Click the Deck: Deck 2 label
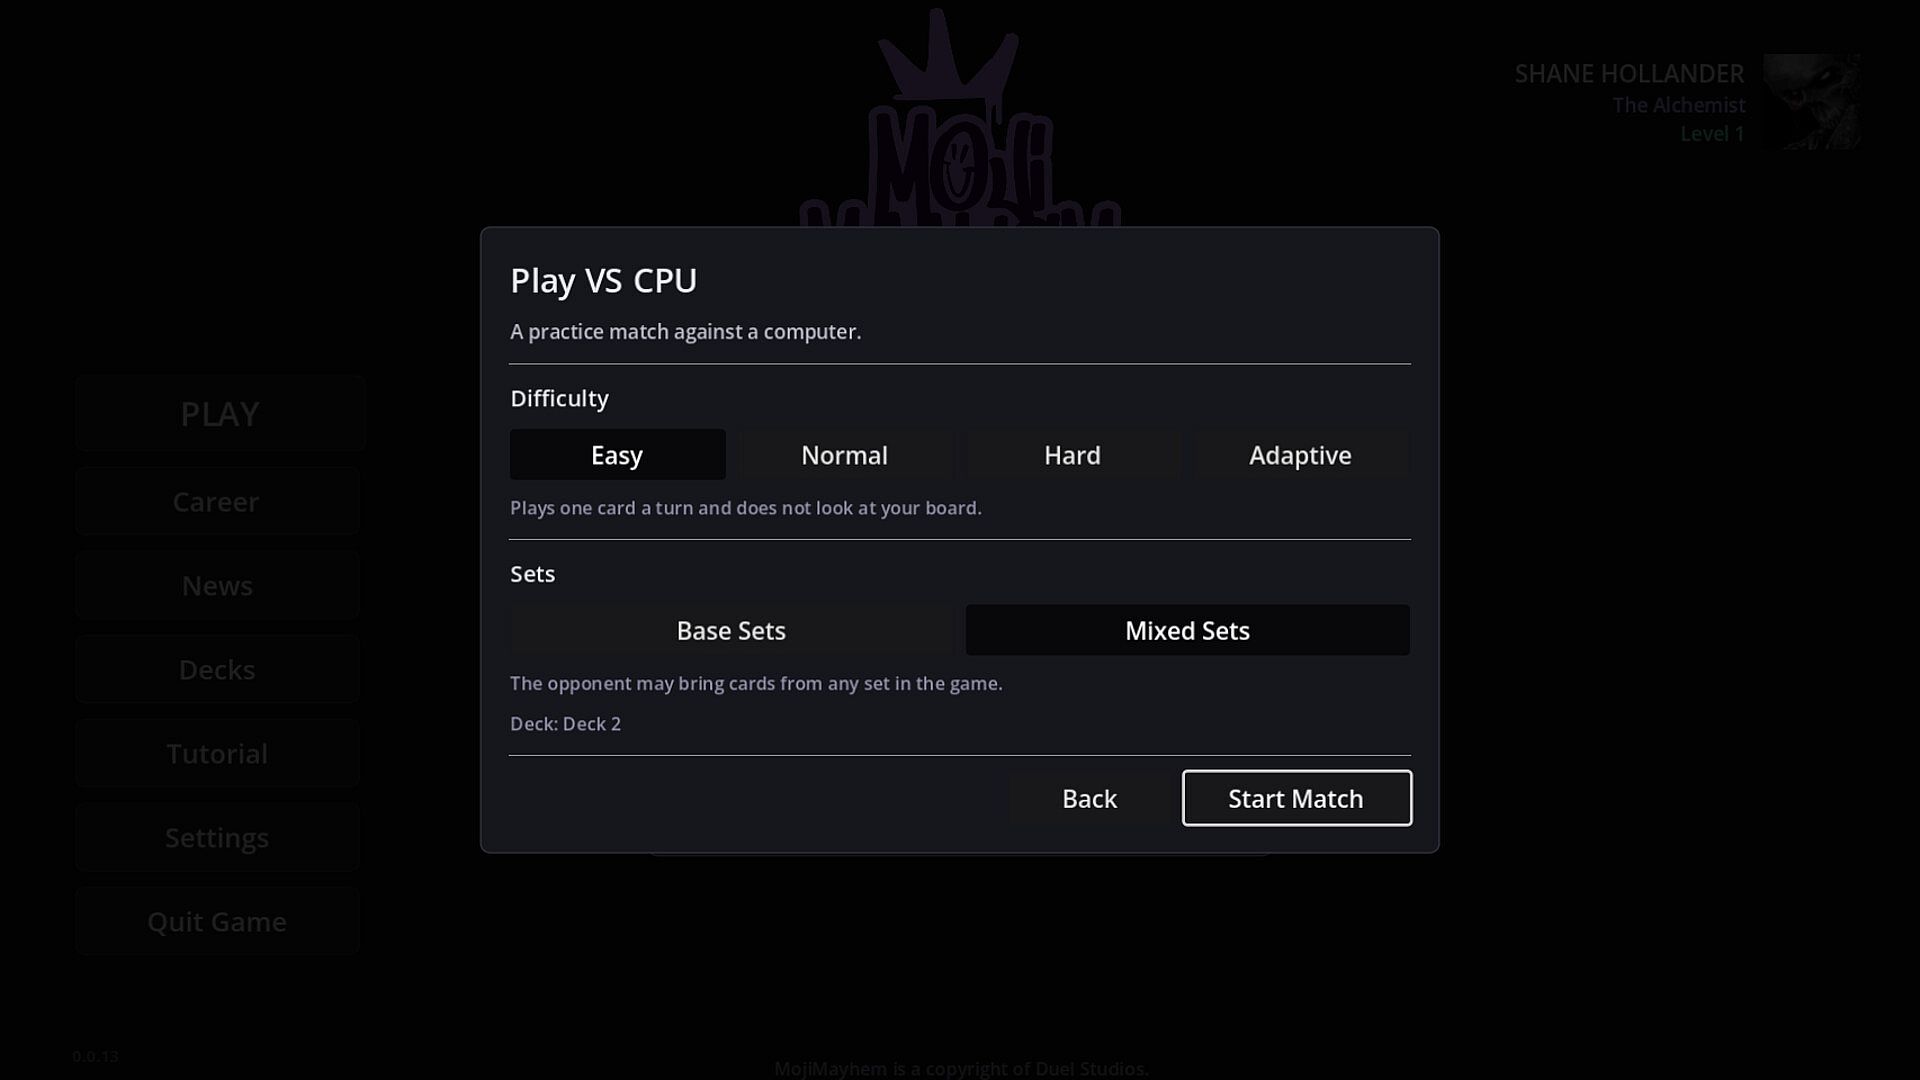This screenshot has height=1080, width=1920. tap(565, 724)
